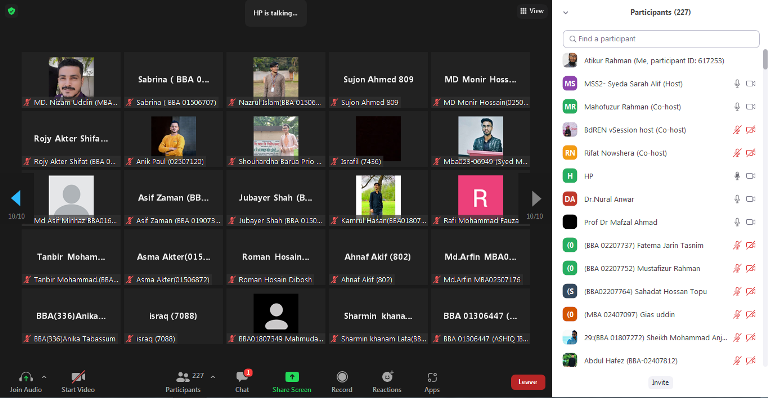Start Video camera icon

click(x=78, y=377)
